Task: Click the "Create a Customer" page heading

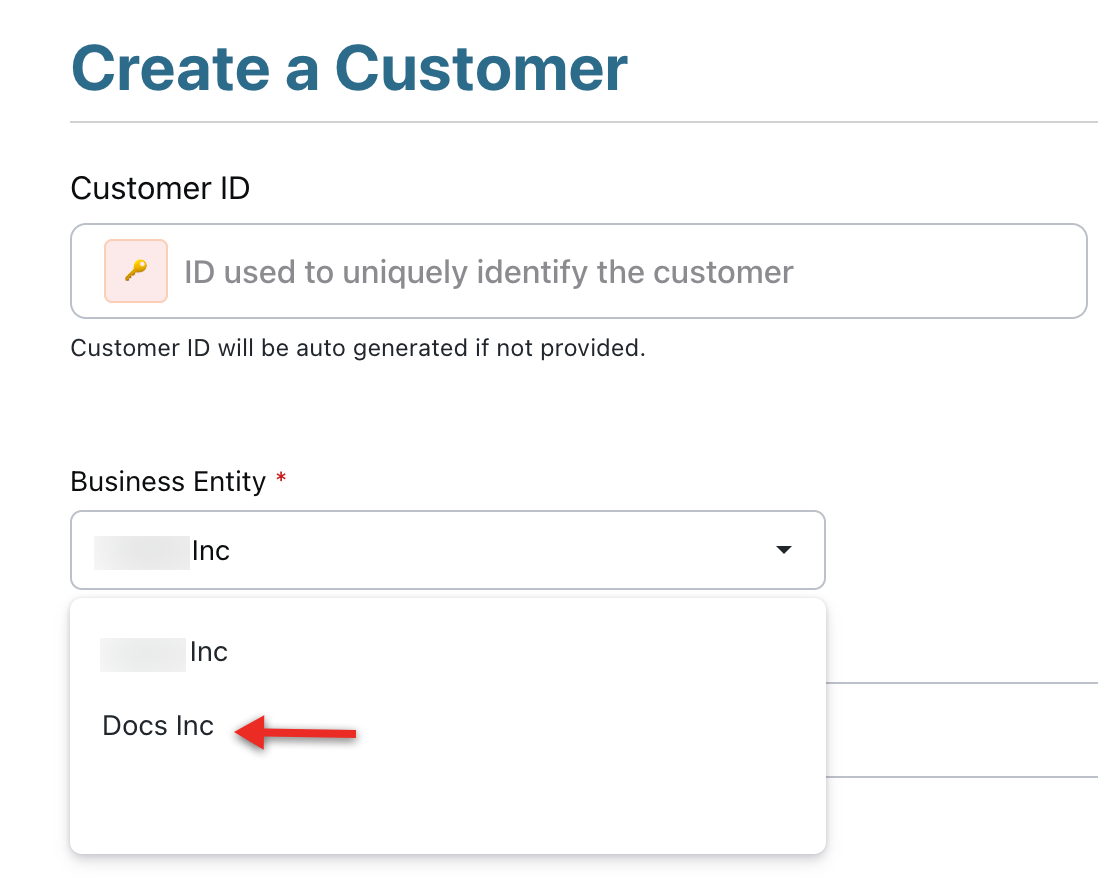Action: tap(349, 68)
